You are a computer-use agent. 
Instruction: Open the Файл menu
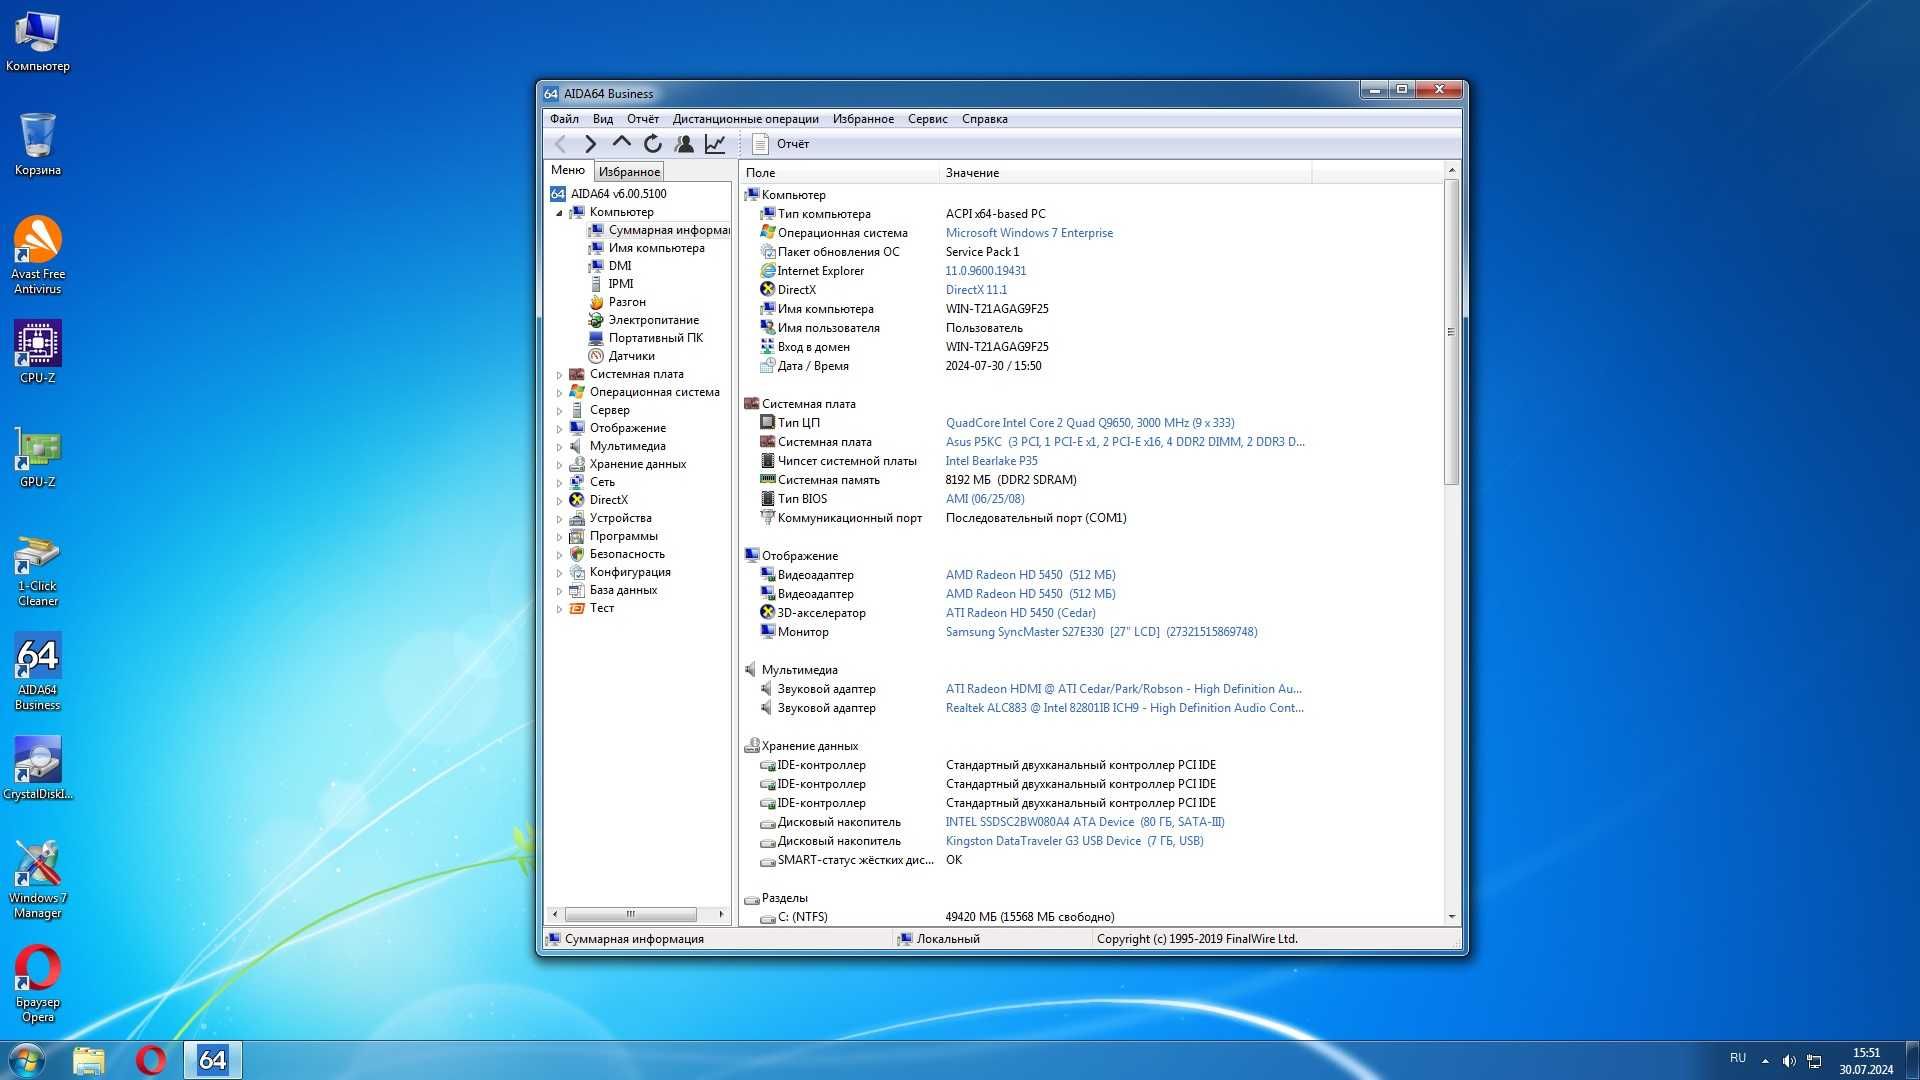pos(564,119)
